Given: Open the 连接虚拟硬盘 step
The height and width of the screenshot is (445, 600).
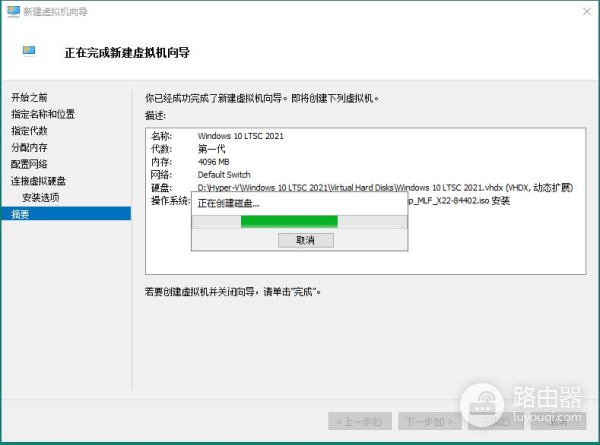Looking at the screenshot, I should click(x=38, y=181).
